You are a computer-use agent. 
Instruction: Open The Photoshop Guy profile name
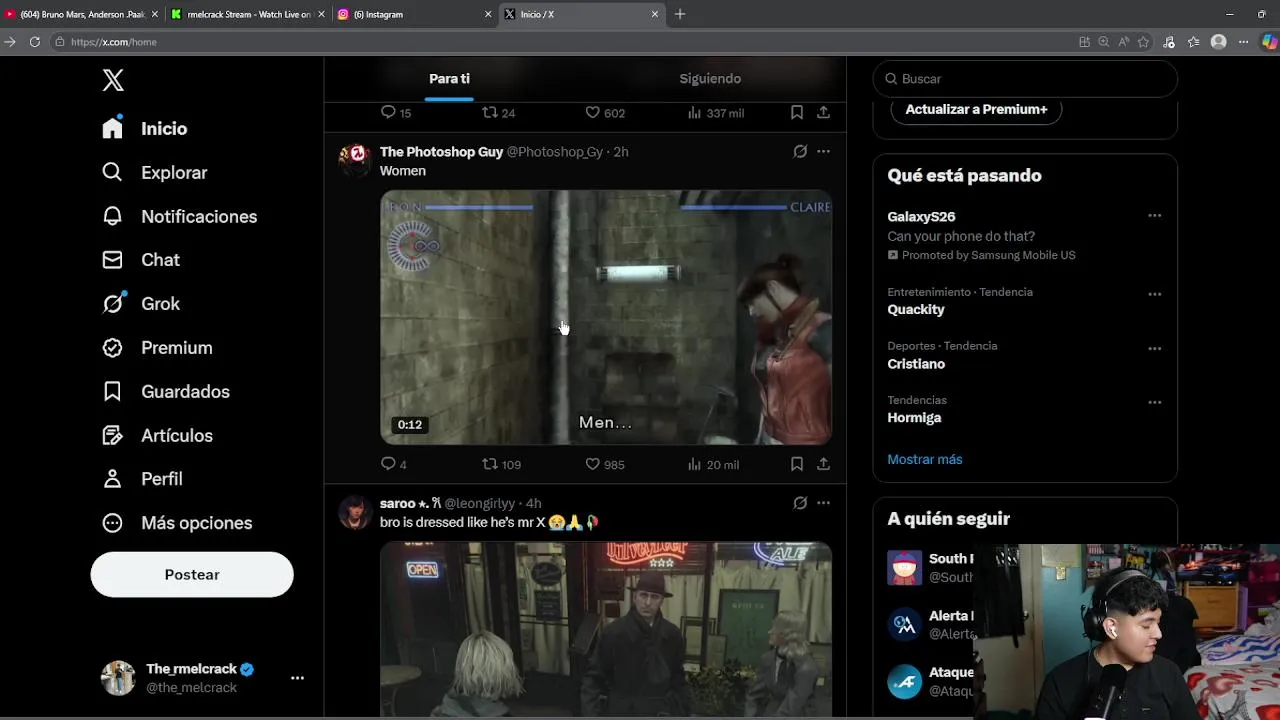[441, 152]
